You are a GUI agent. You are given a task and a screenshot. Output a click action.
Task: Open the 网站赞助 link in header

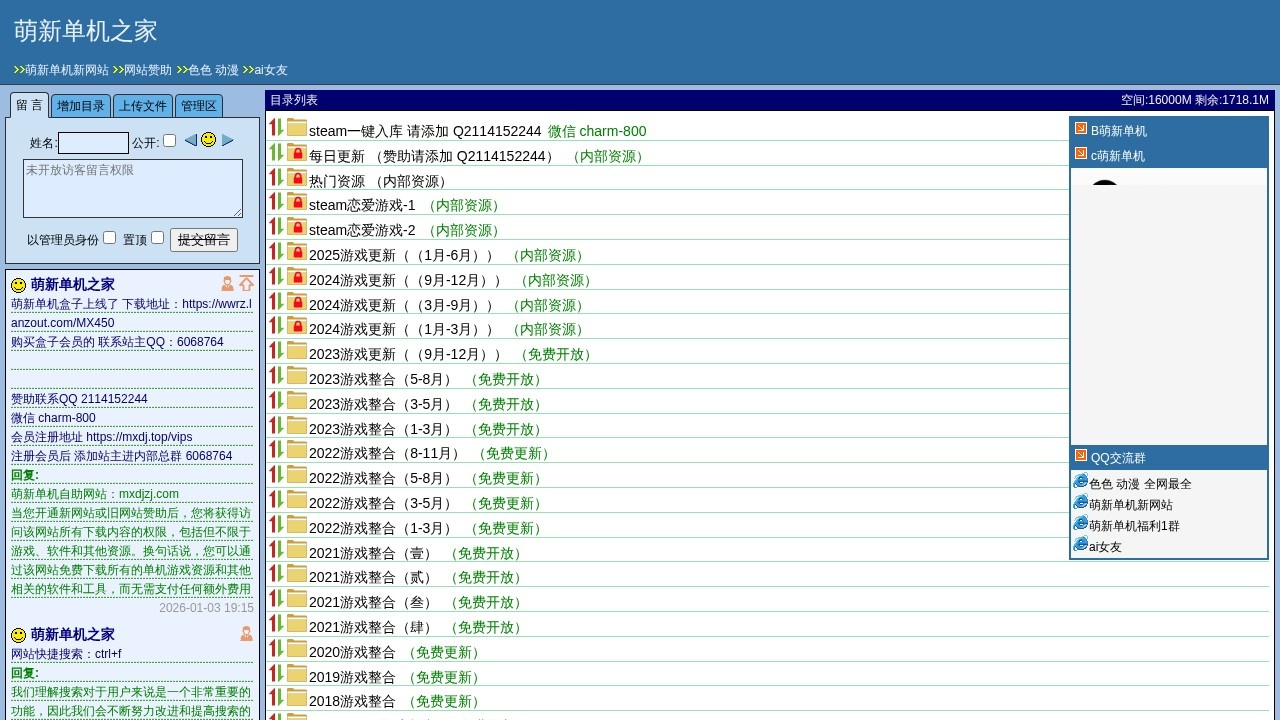click(147, 70)
